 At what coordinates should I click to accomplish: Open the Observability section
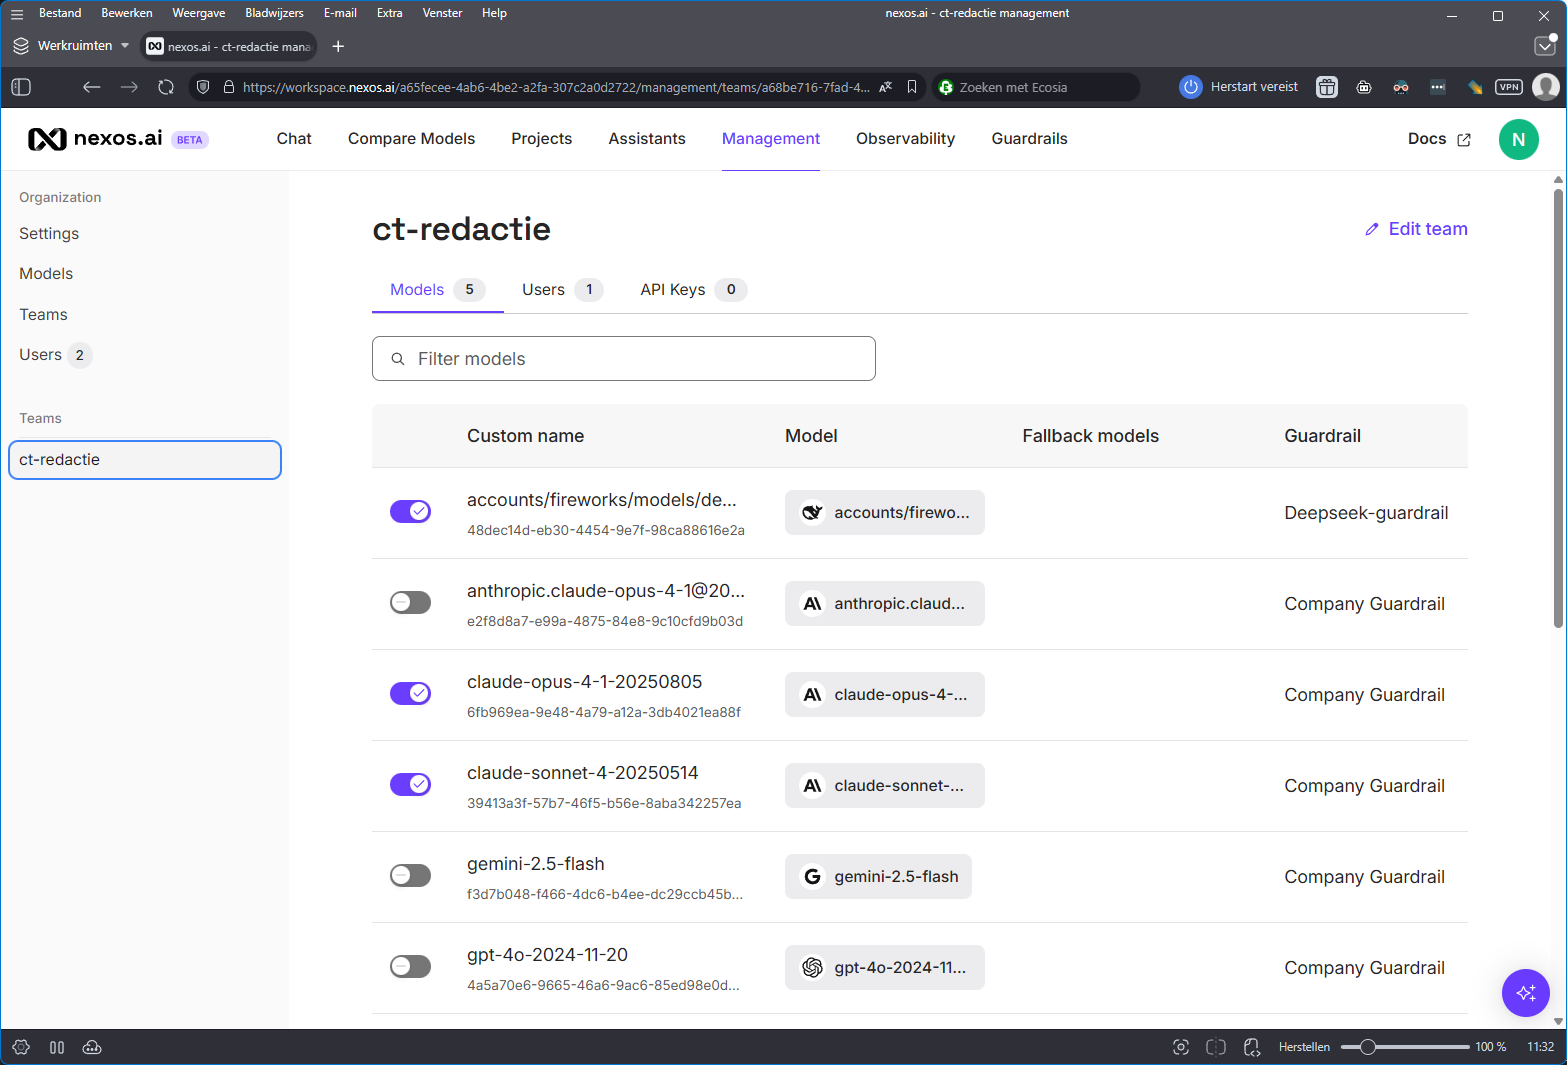tap(905, 139)
